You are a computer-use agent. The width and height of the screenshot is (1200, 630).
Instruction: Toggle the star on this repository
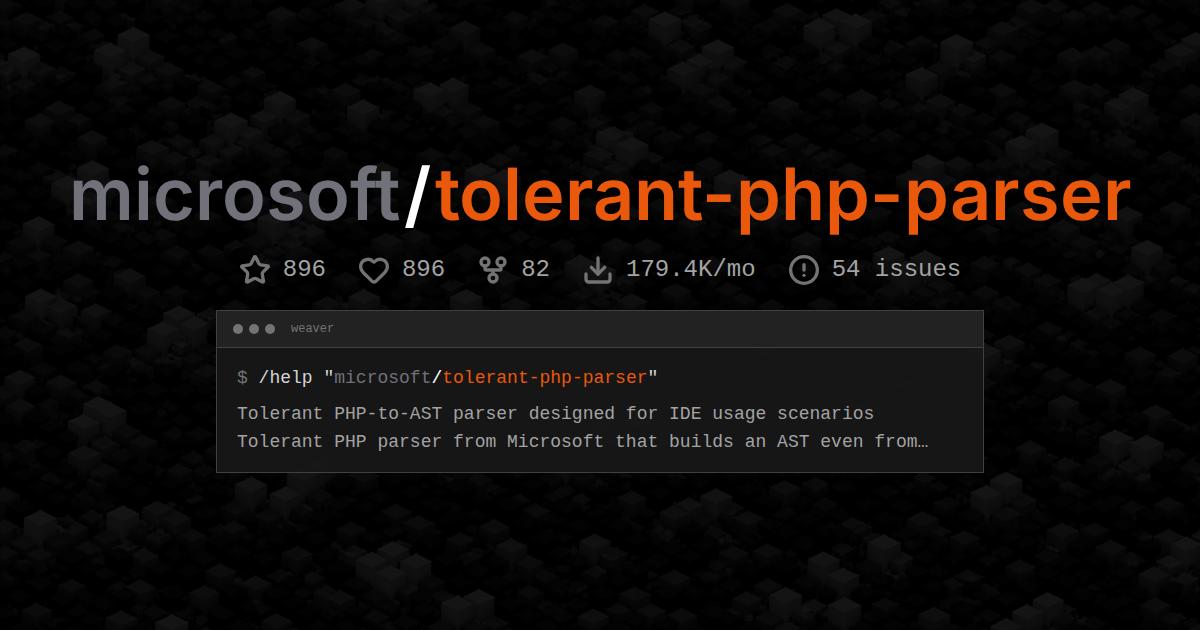coord(254,269)
